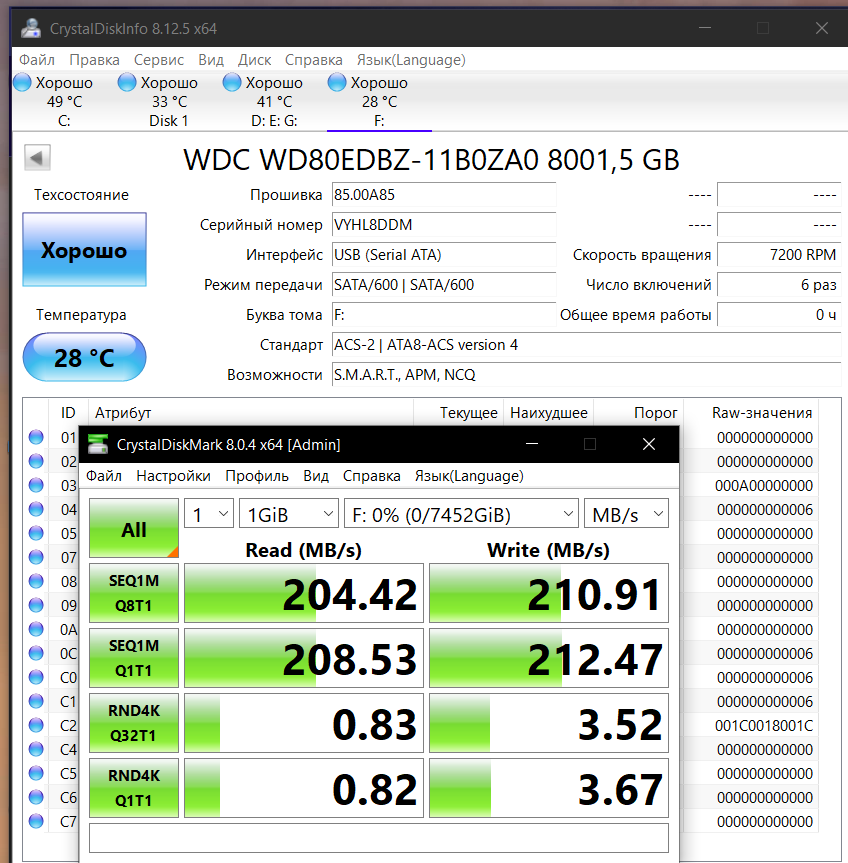Open the MB/s unit dropdown
Viewport: 848px width, 863px height.
(x=626, y=514)
